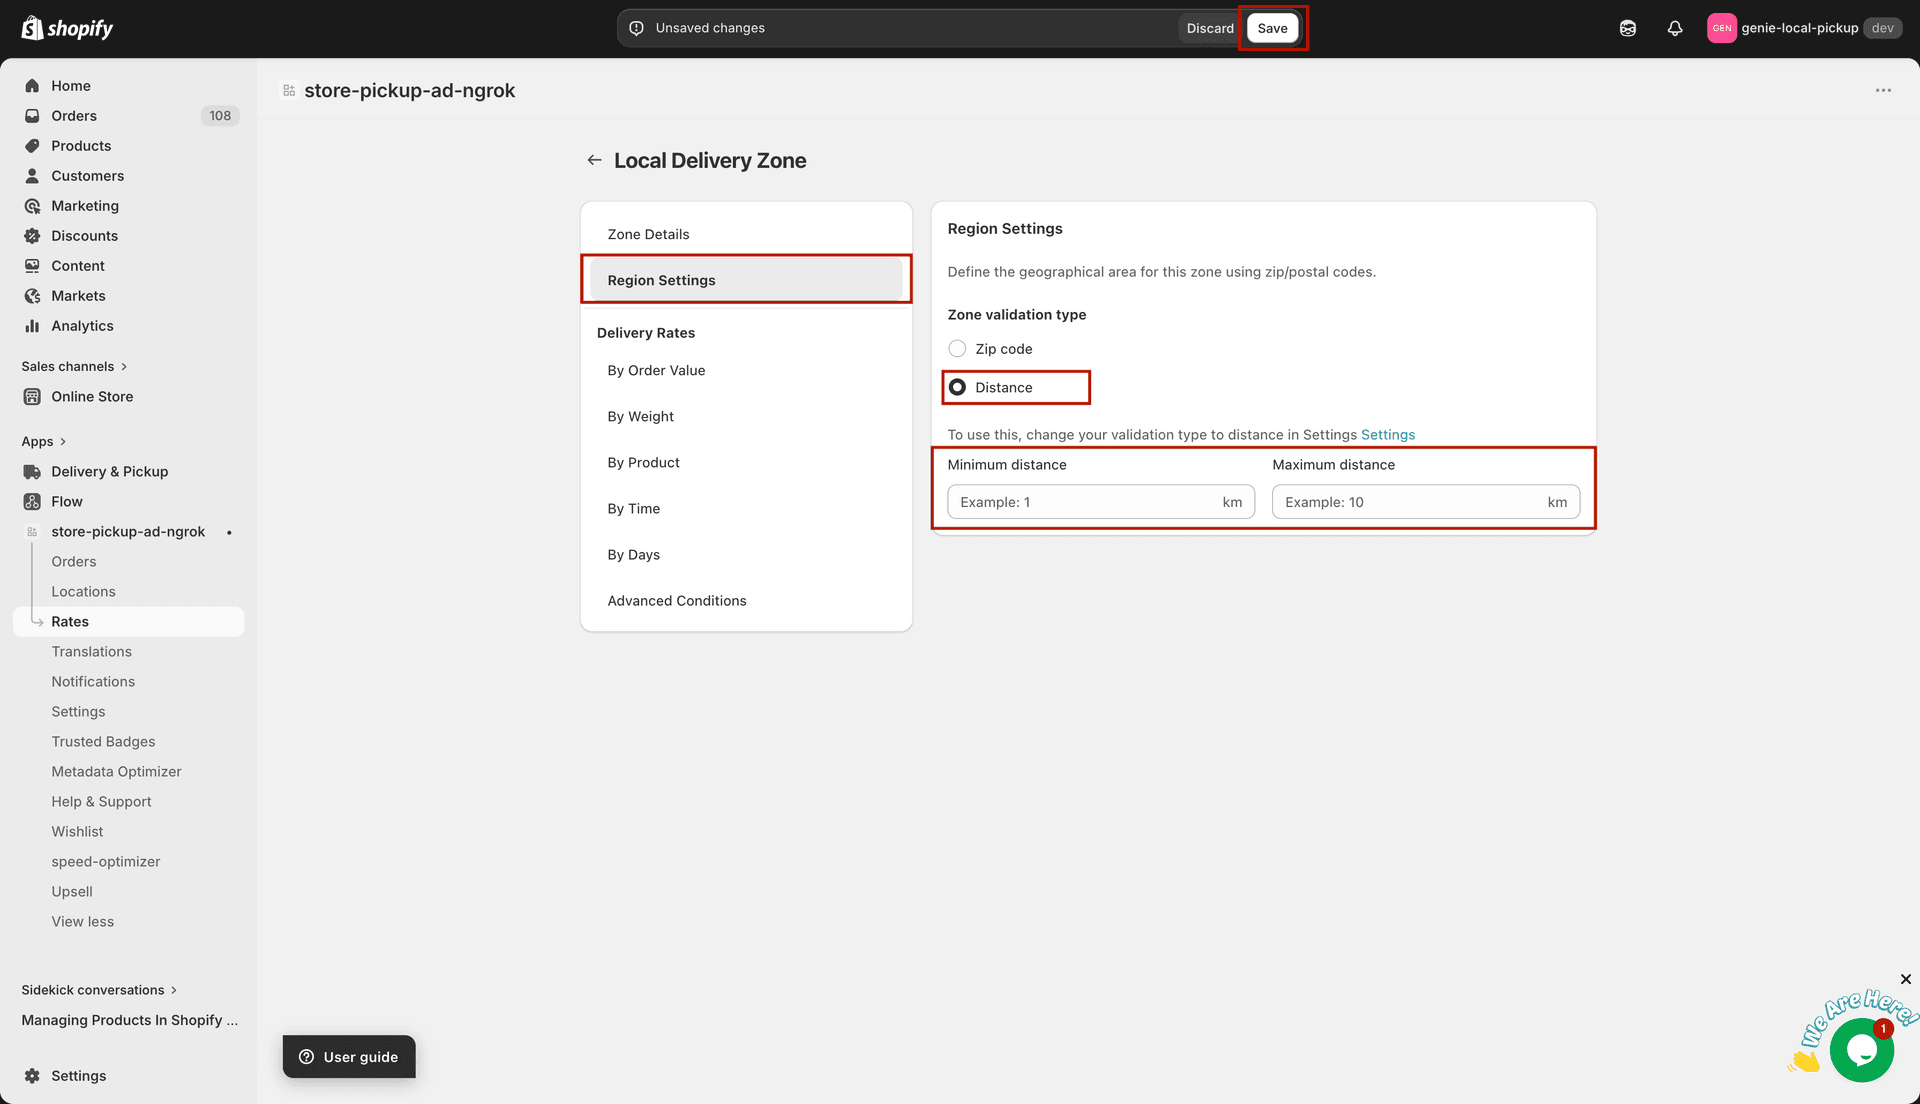Screen dimensions: 1920x1104
Task: Collapse app submenu with View less
Action: tap(83, 922)
